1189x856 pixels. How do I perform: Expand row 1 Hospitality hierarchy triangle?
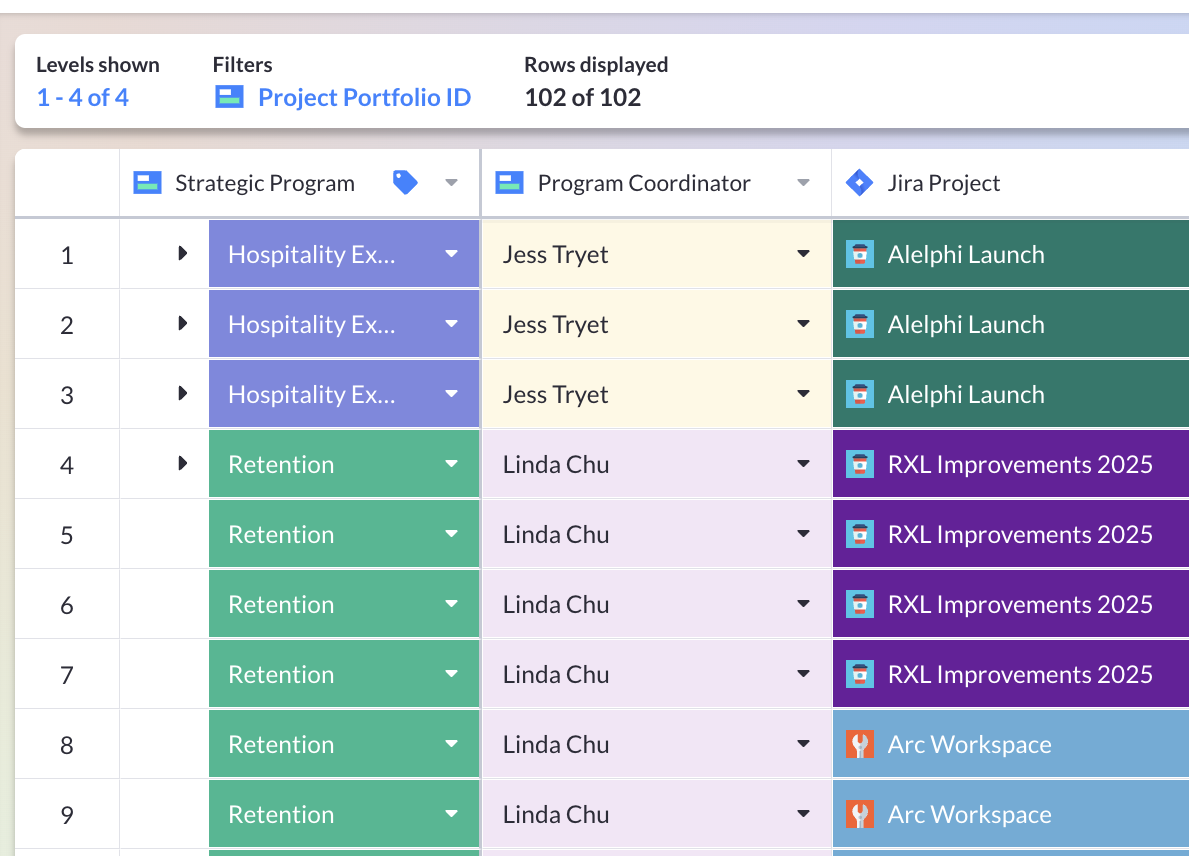coord(182,254)
